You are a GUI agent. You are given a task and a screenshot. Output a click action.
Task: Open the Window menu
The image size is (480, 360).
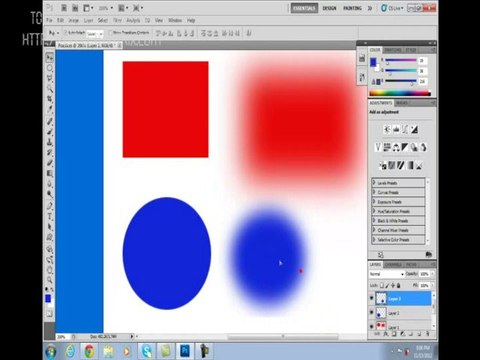point(175,20)
